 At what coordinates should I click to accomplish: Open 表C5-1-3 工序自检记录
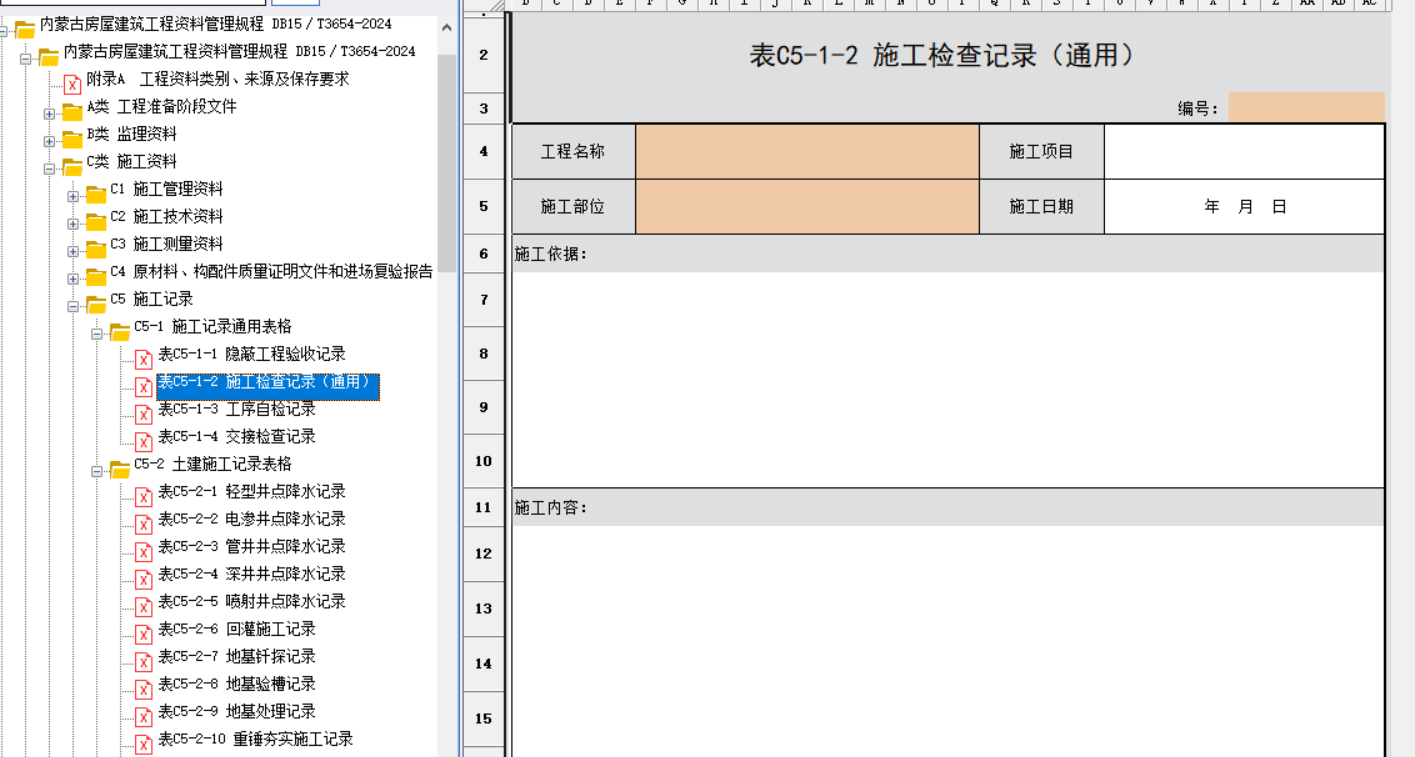[x=237, y=409]
